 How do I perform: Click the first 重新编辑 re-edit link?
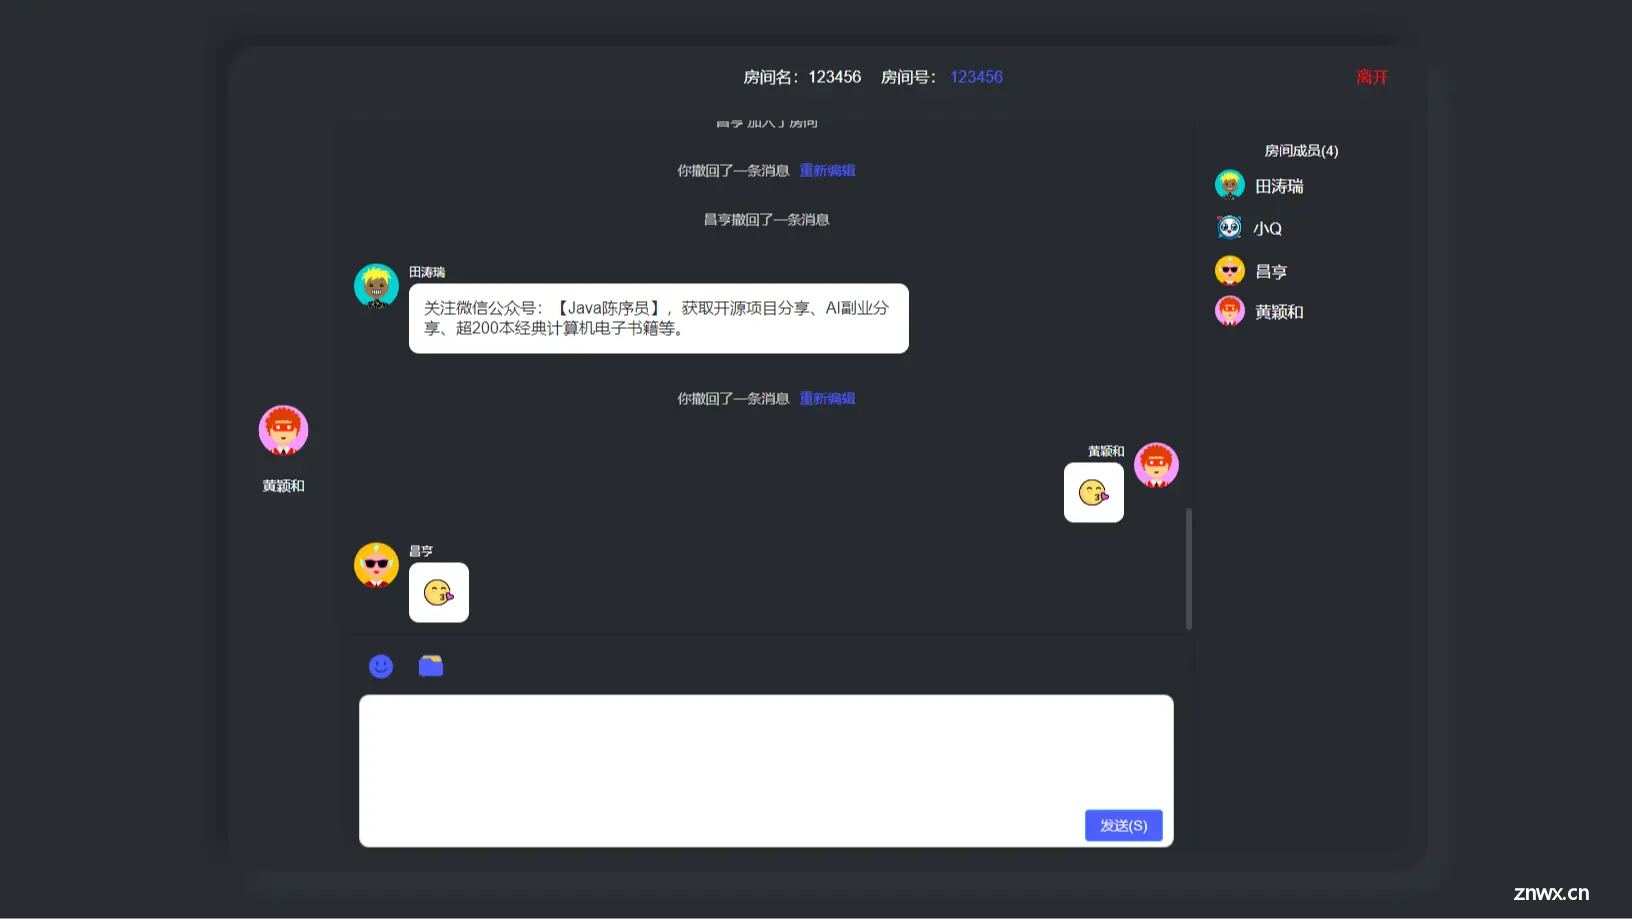[827, 170]
